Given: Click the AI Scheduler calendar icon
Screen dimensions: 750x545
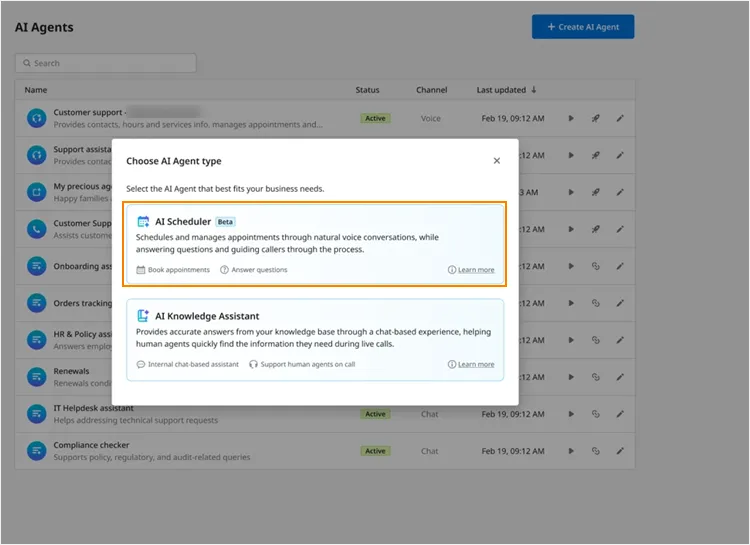Looking at the screenshot, I should (x=143, y=222).
